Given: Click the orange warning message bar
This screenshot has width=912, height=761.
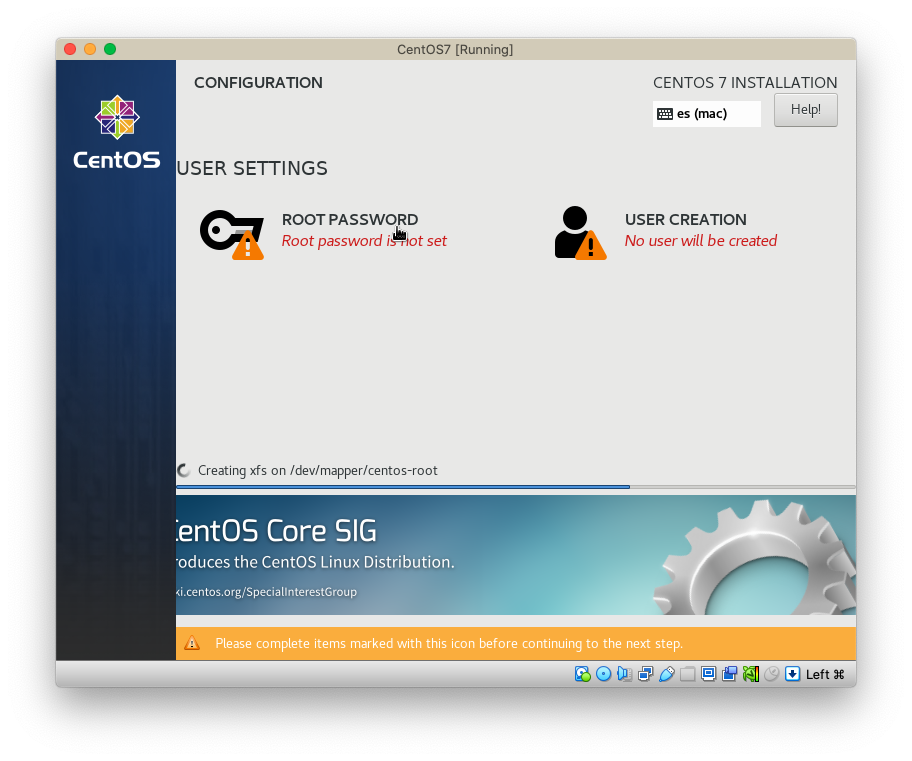Looking at the screenshot, I should coord(515,643).
